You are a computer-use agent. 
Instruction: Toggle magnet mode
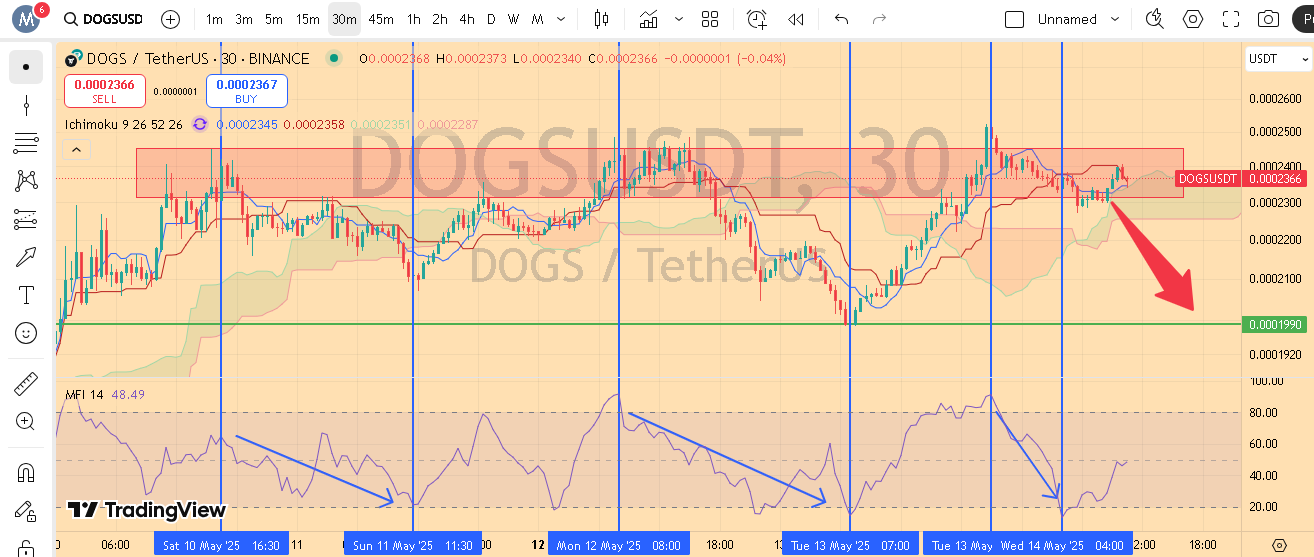[x=26, y=471]
